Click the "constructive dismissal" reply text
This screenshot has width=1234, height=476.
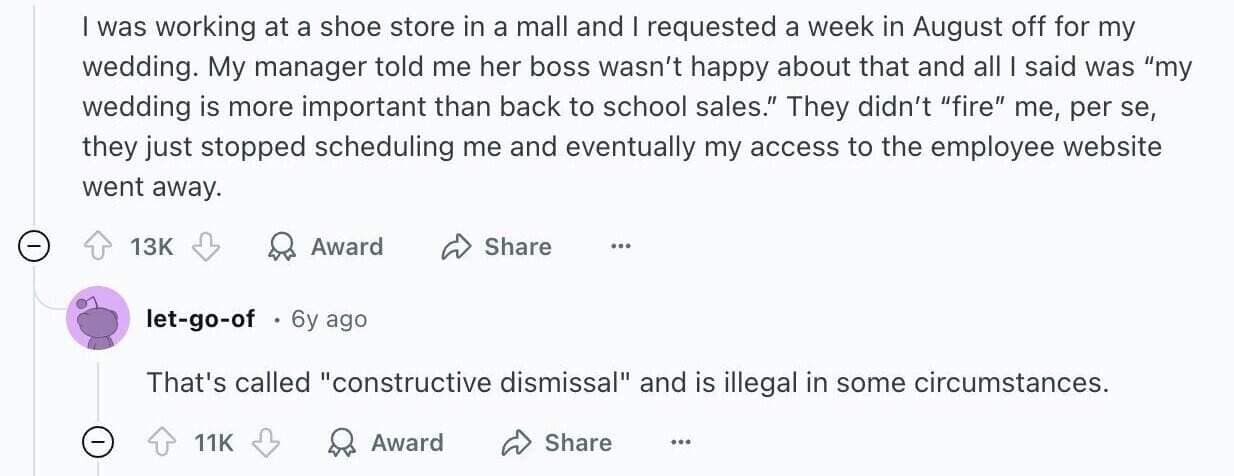coord(628,382)
